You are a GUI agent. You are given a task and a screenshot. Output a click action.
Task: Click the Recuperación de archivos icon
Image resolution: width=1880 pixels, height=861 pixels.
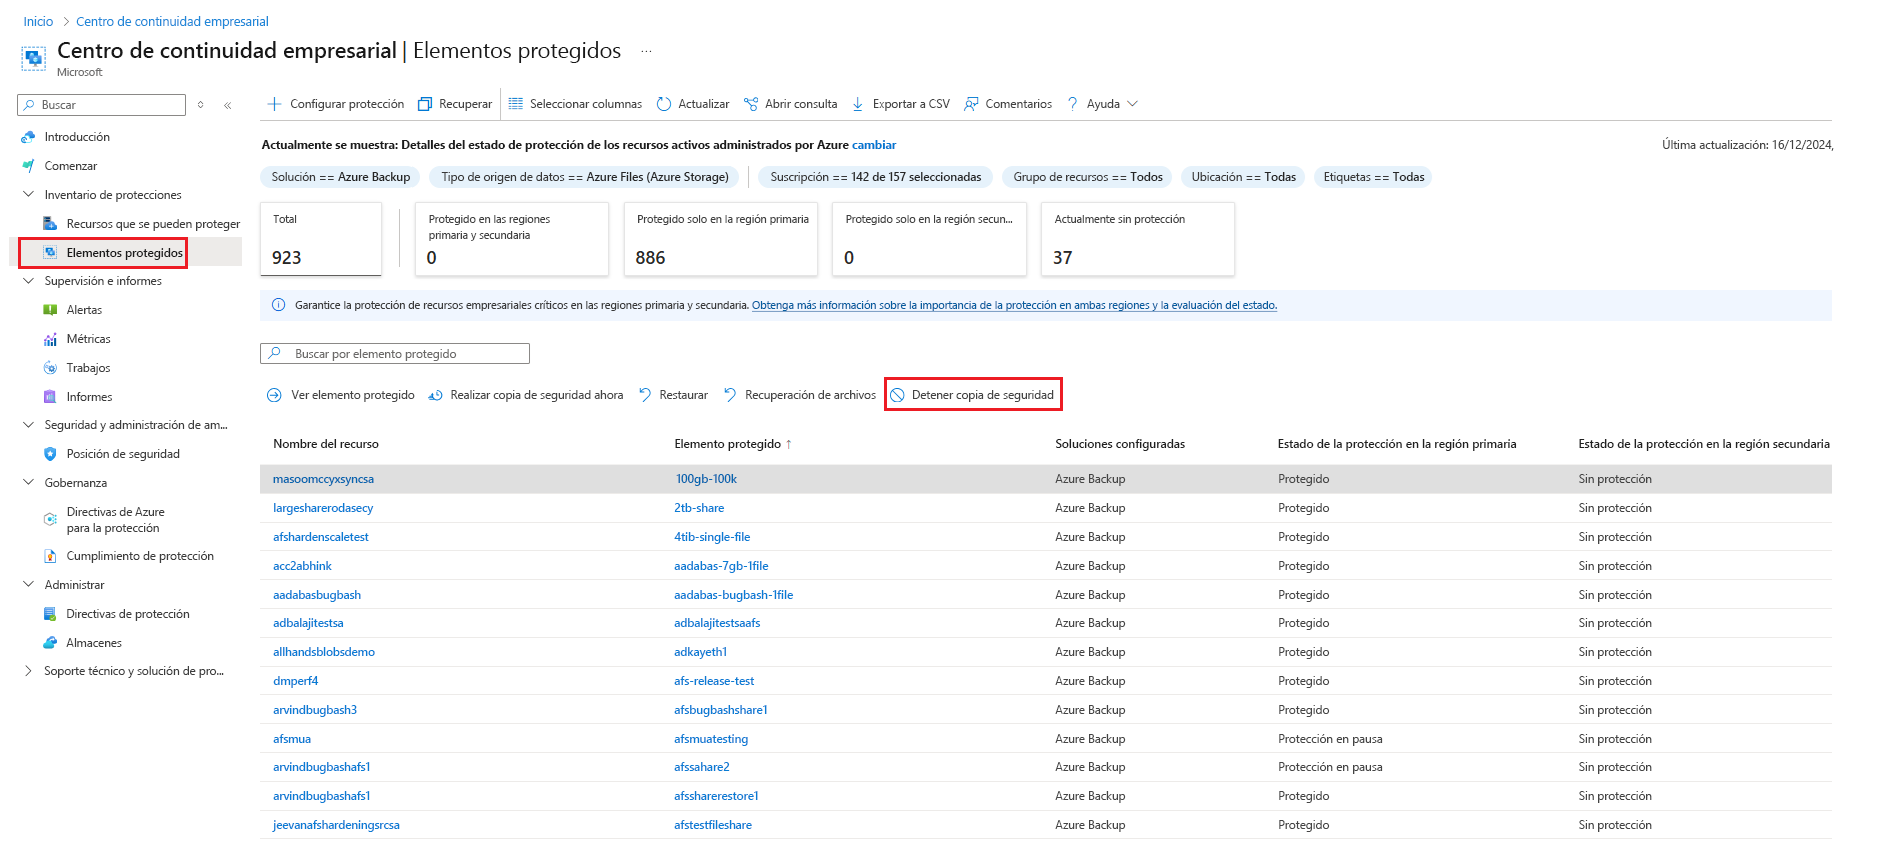click(730, 395)
